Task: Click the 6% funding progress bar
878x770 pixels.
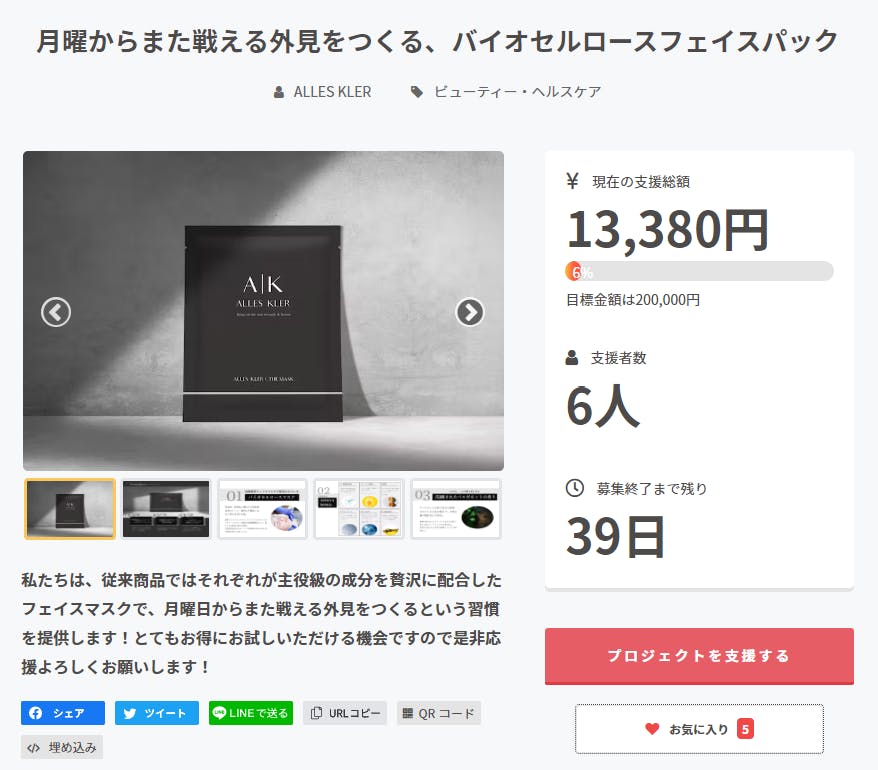Action: click(699, 271)
